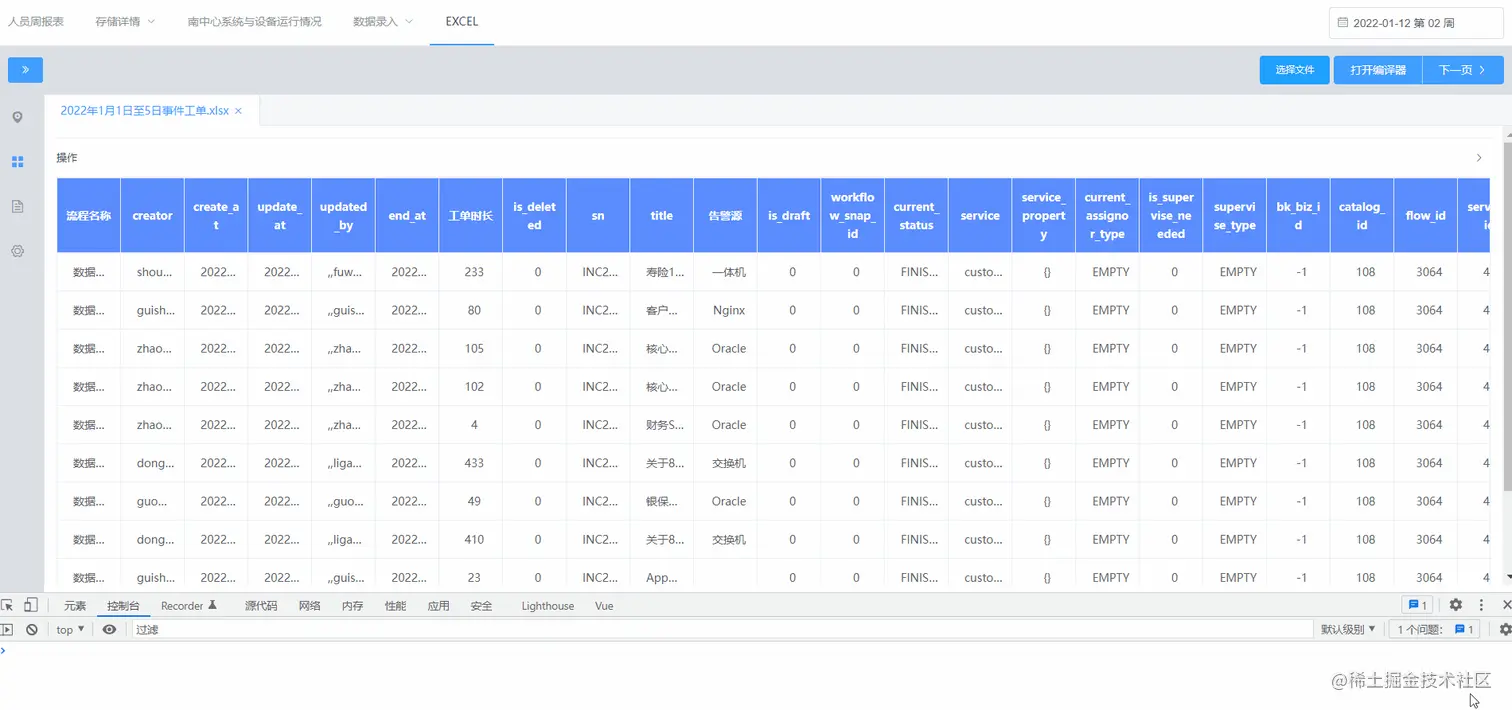Open DevTools settings gear icon
This screenshot has height=710, width=1512.
pyautogui.click(x=1456, y=605)
